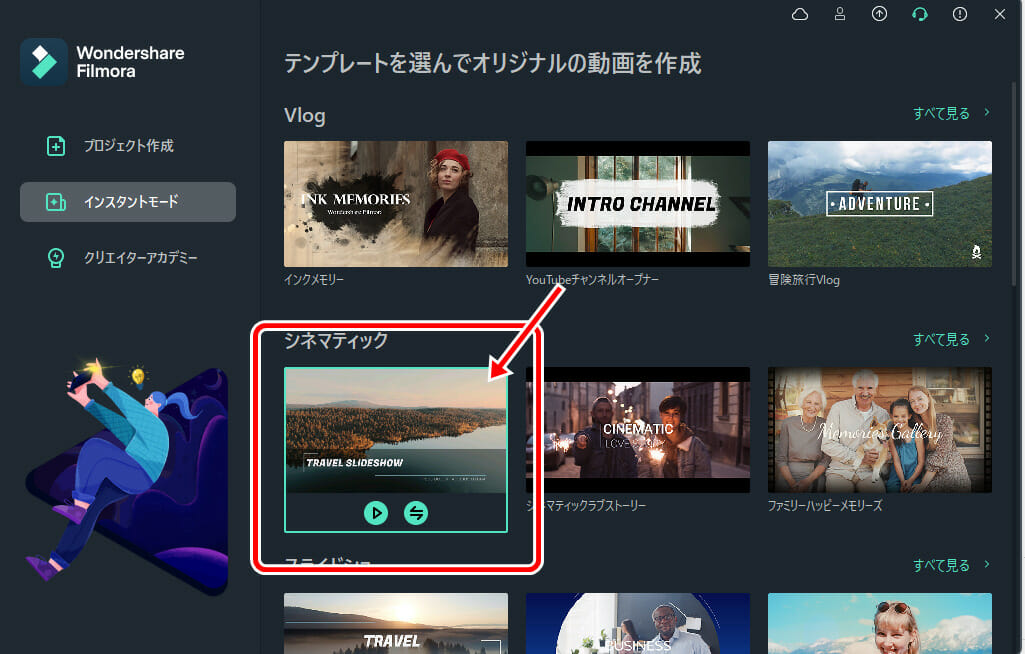Open the Adventure template thumbnail
The image size is (1025, 654).
(x=879, y=204)
